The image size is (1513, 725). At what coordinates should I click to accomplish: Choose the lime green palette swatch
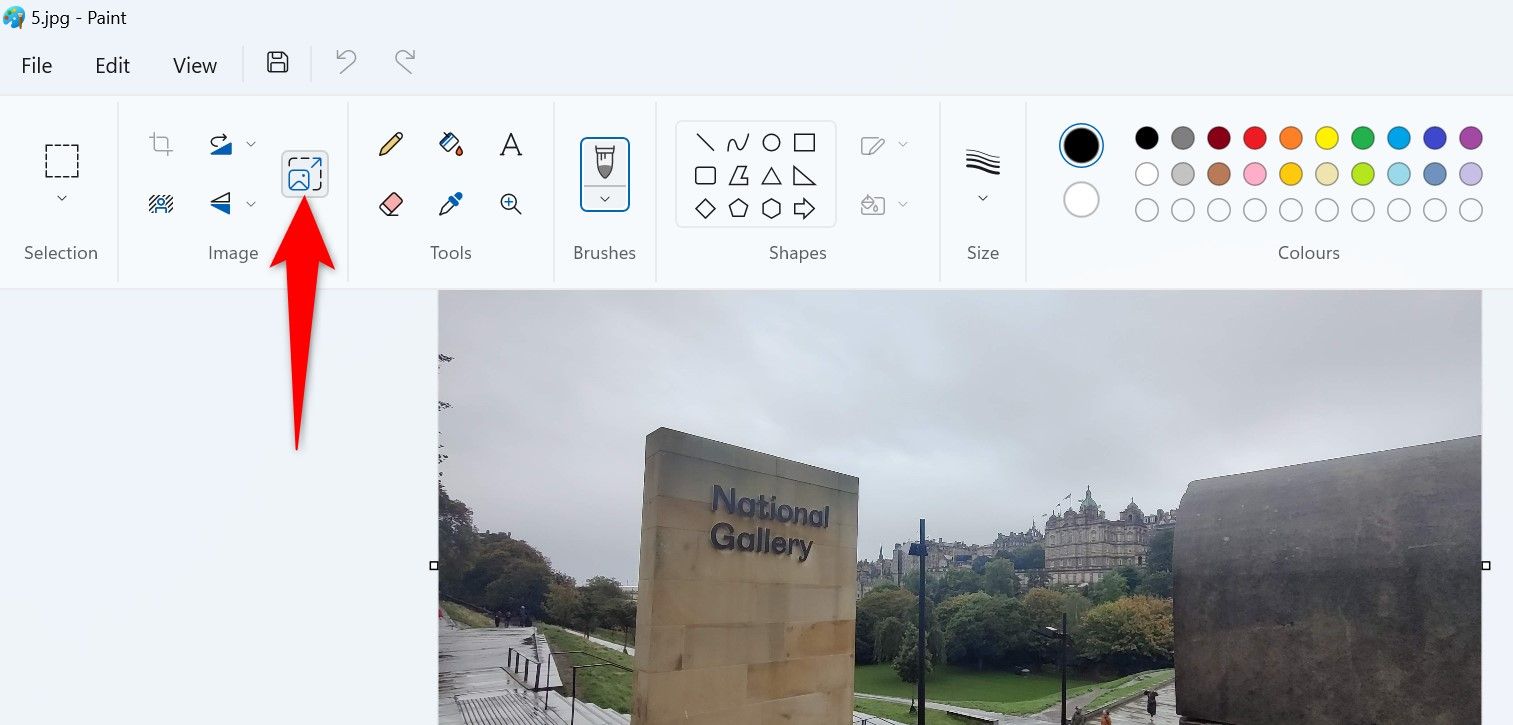pos(1363,174)
